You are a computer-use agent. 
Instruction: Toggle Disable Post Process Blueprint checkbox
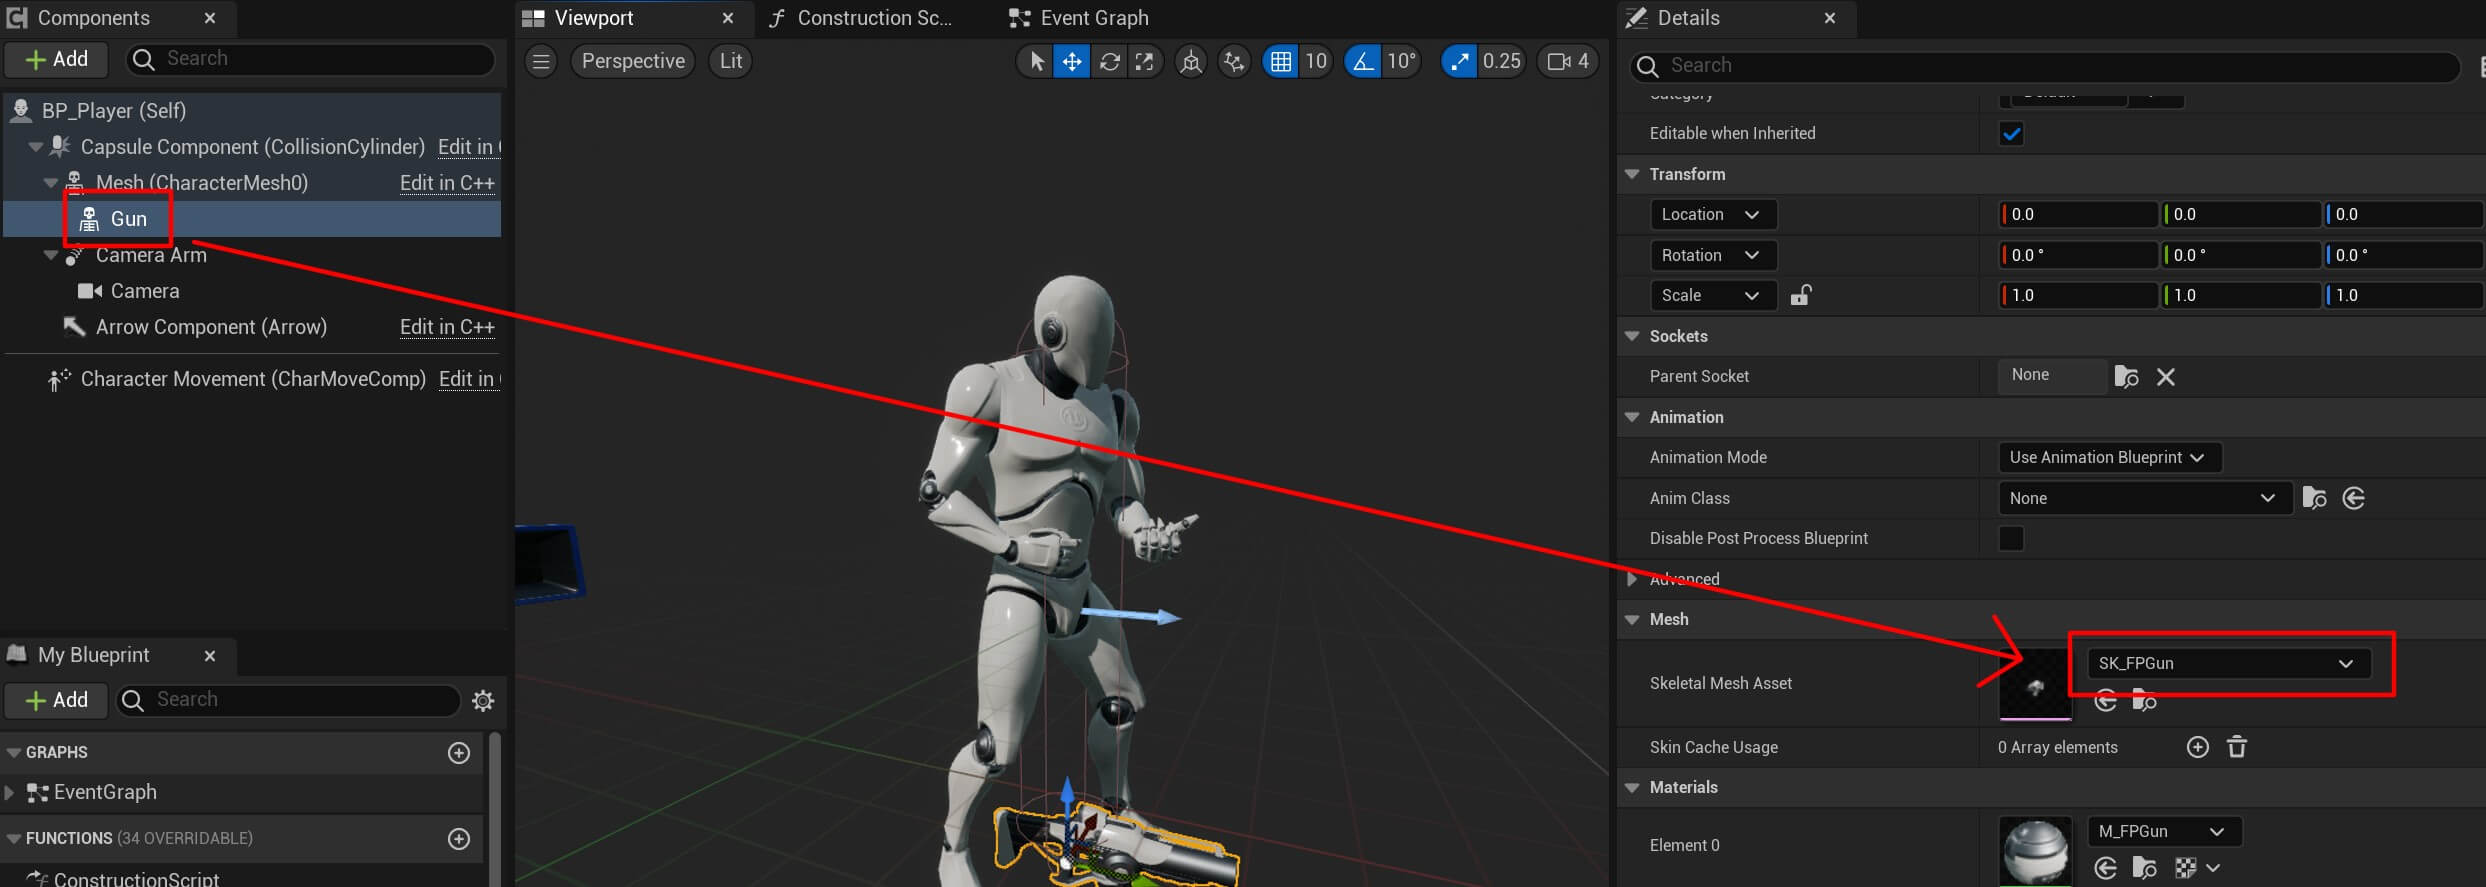(x=2011, y=539)
